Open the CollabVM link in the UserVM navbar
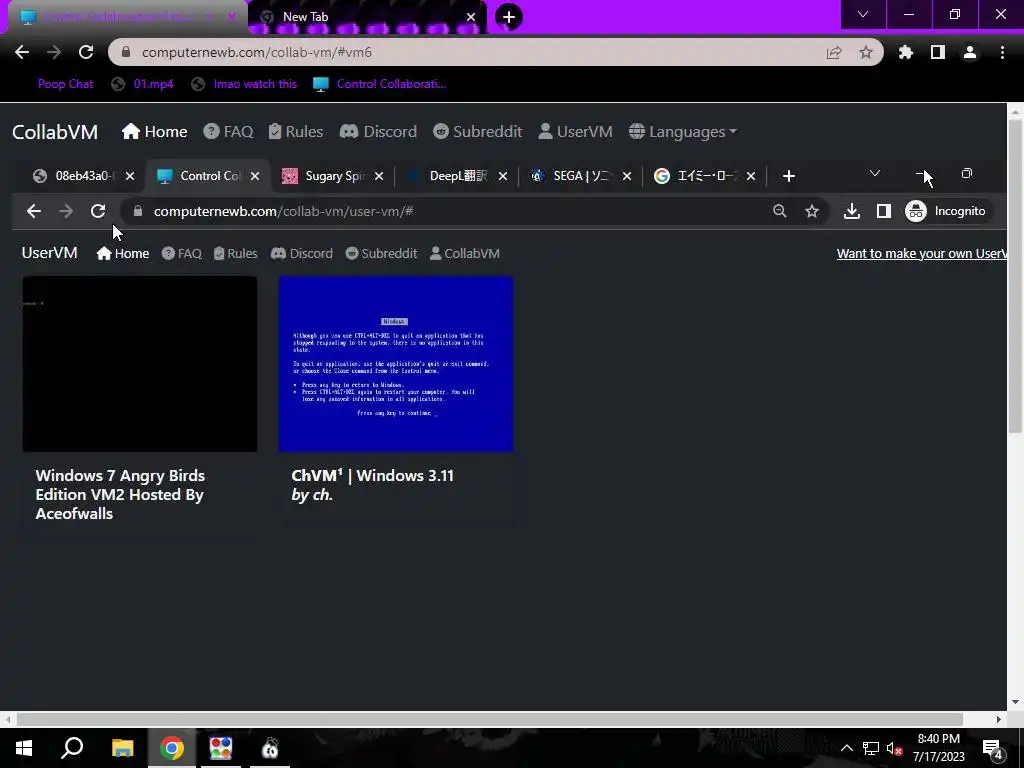This screenshot has width=1024, height=768. (x=465, y=253)
